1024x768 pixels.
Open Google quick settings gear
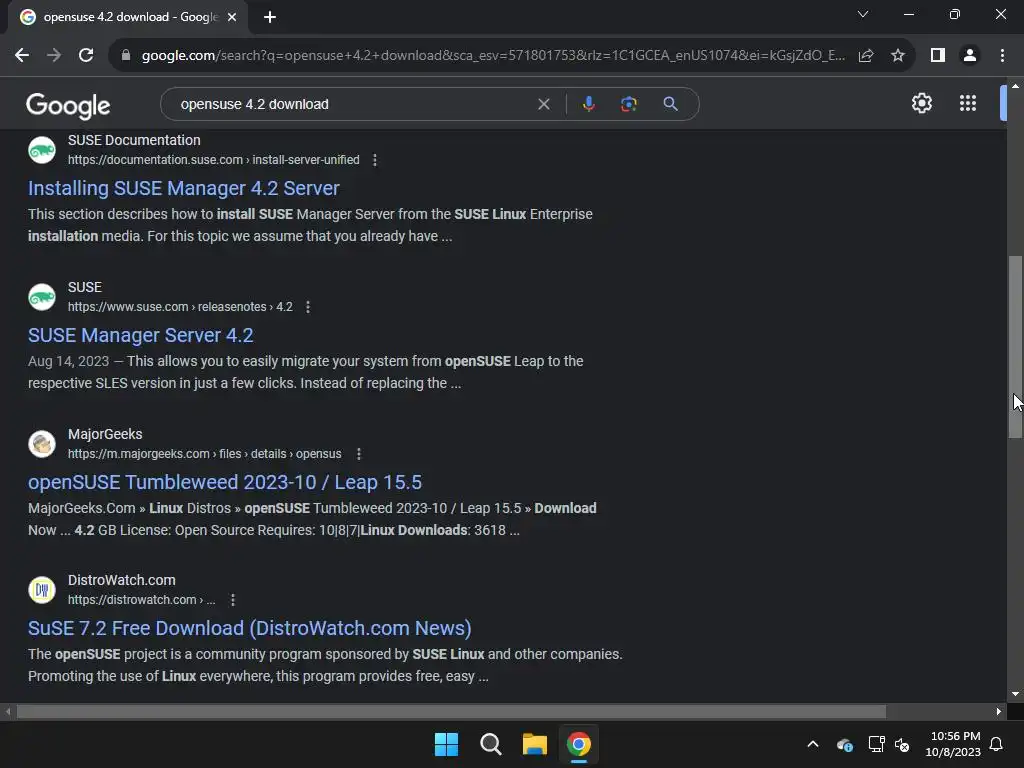[x=921, y=103]
